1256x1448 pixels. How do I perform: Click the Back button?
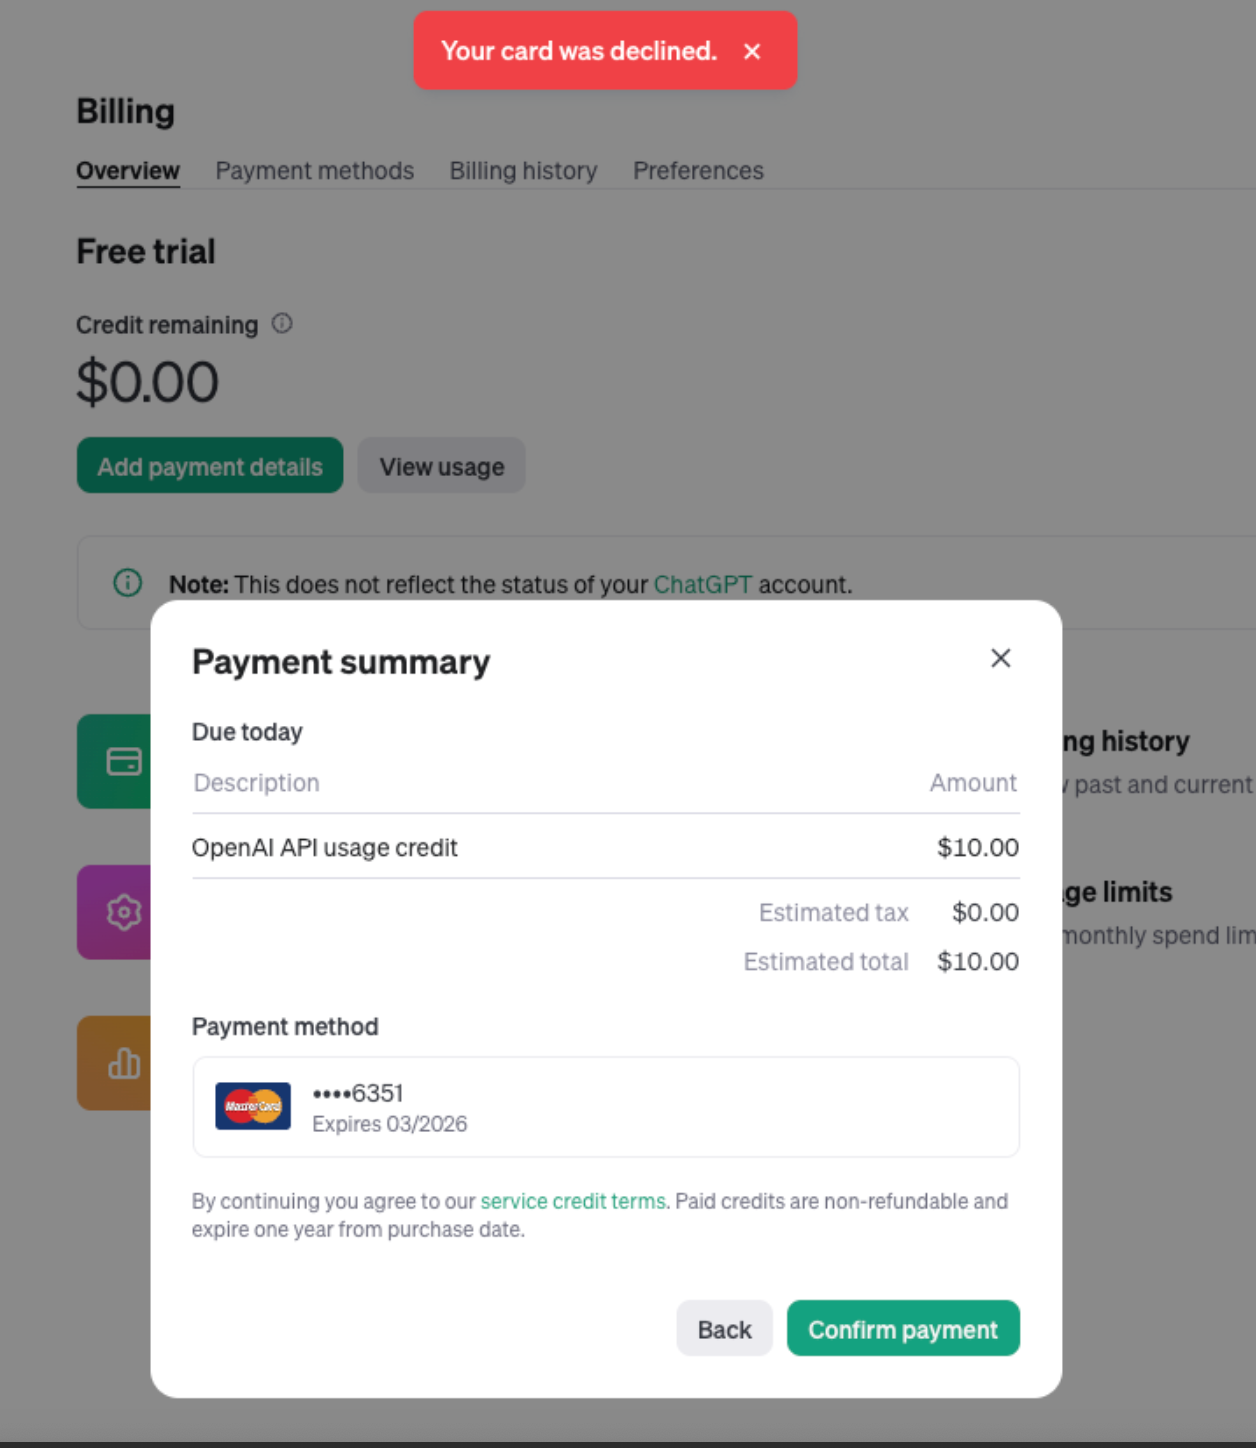[724, 1328]
